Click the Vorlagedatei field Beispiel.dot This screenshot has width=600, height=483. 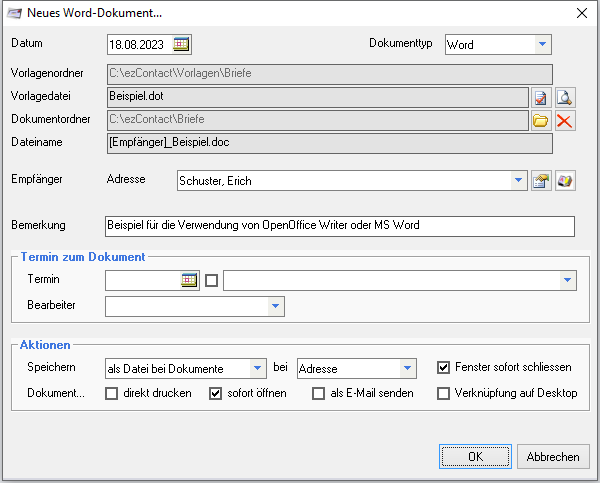point(318,97)
